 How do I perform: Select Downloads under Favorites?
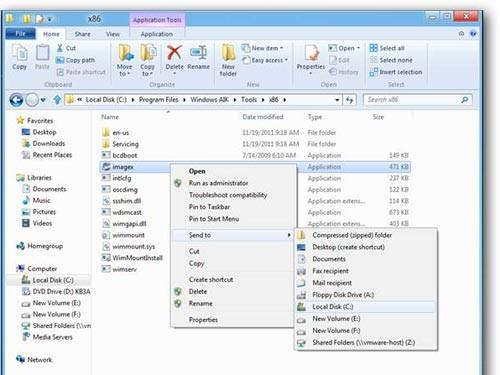coord(43,144)
